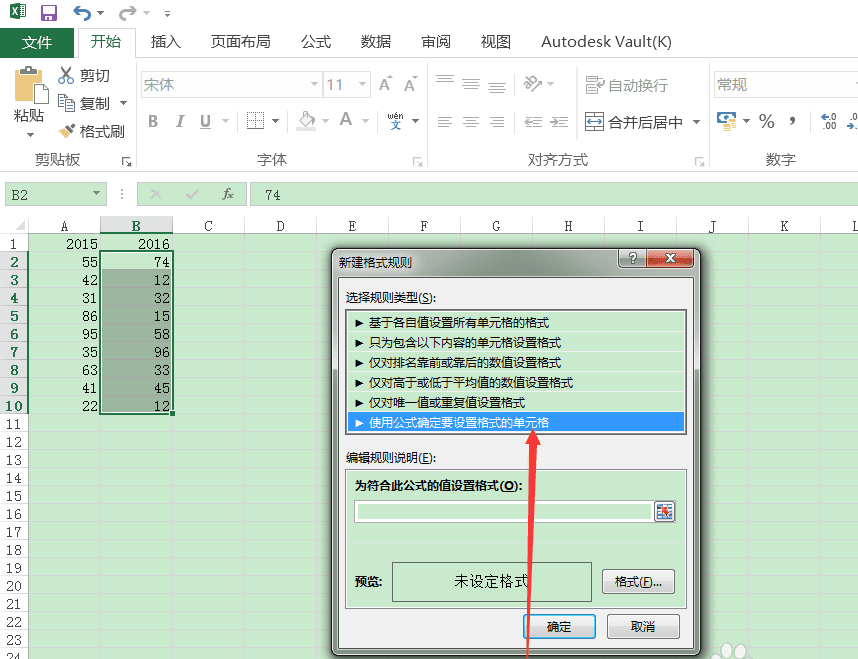Click the Copy icon
The image size is (858, 659).
[66, 103]
